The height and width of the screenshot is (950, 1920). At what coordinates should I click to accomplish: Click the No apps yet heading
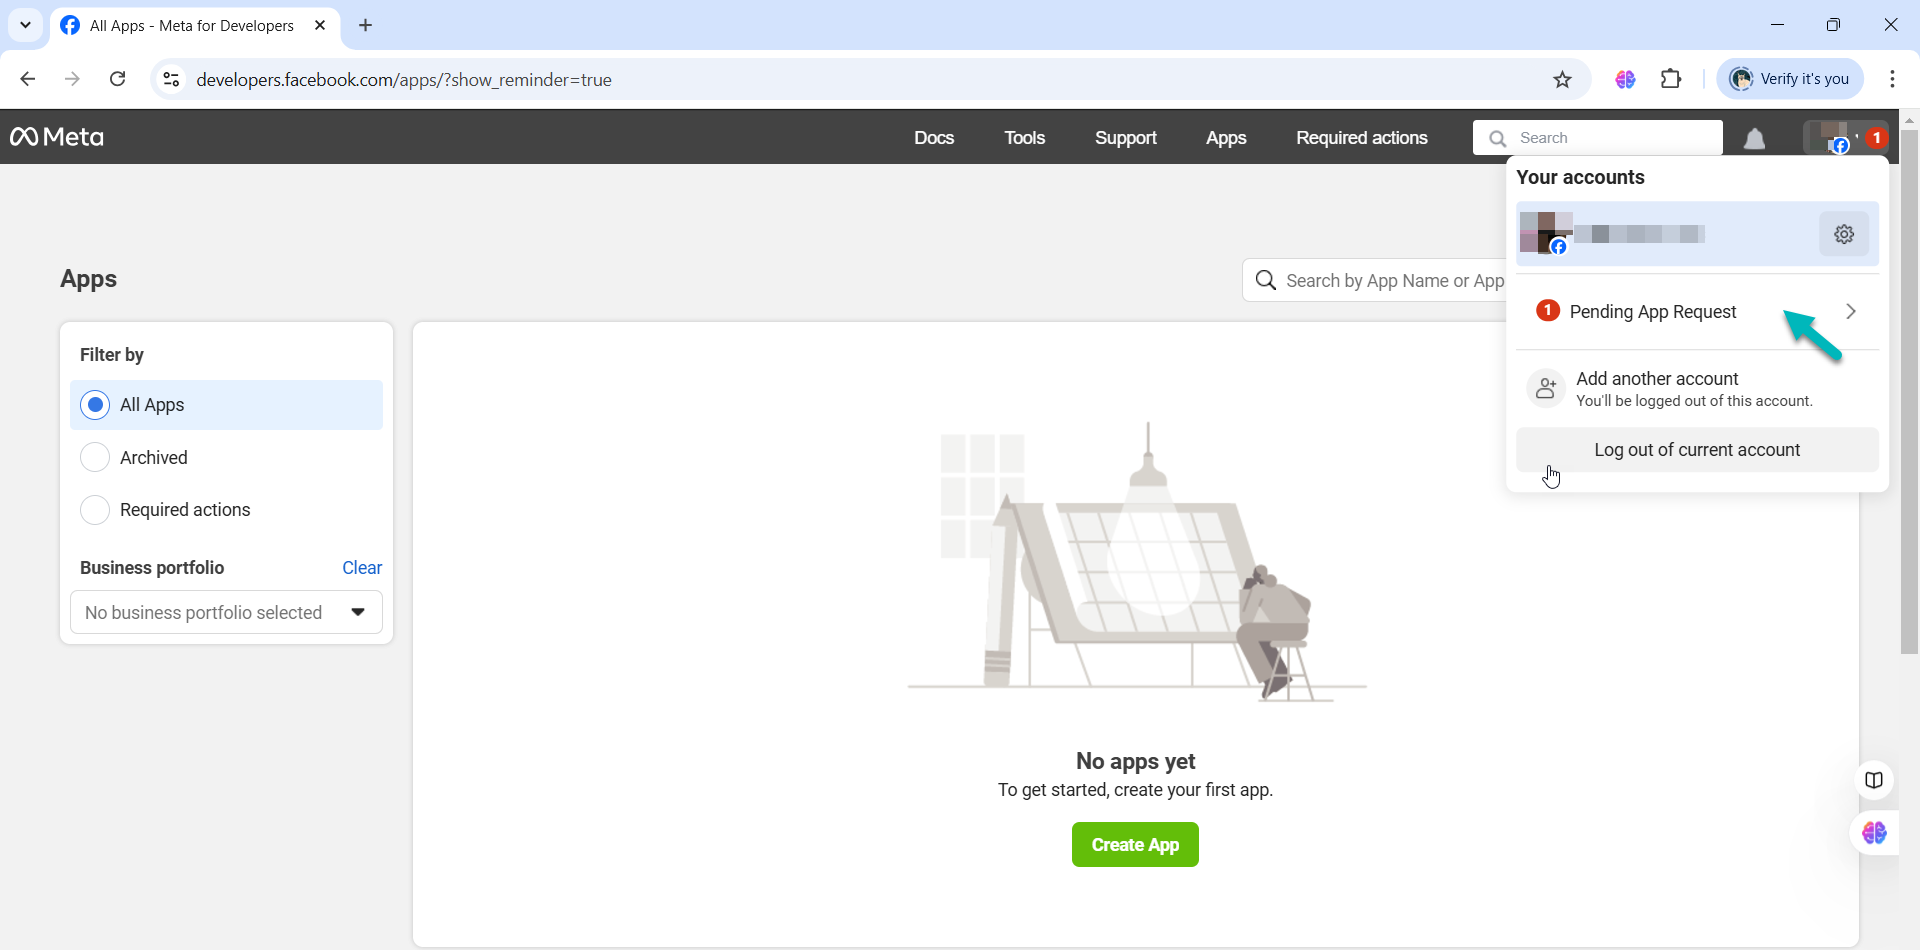pyautogui.click(x=1135, y=761)
